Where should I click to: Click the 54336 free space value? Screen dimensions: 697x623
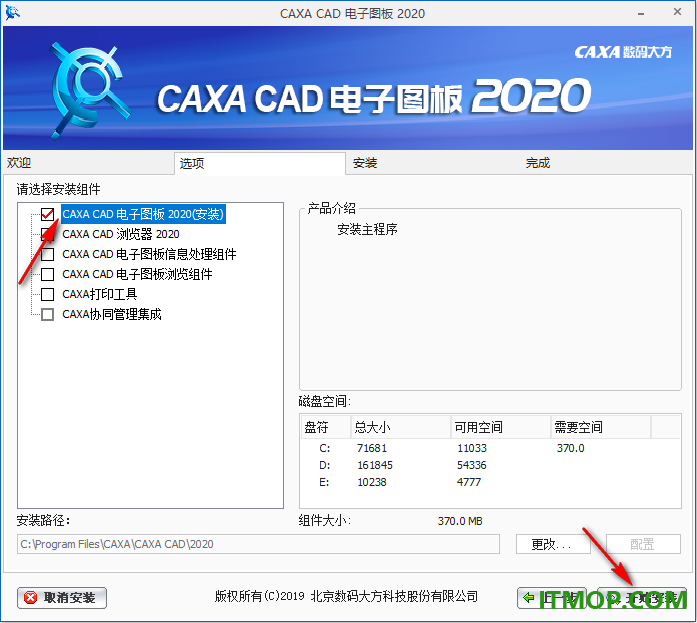click(x=471, y=465)
